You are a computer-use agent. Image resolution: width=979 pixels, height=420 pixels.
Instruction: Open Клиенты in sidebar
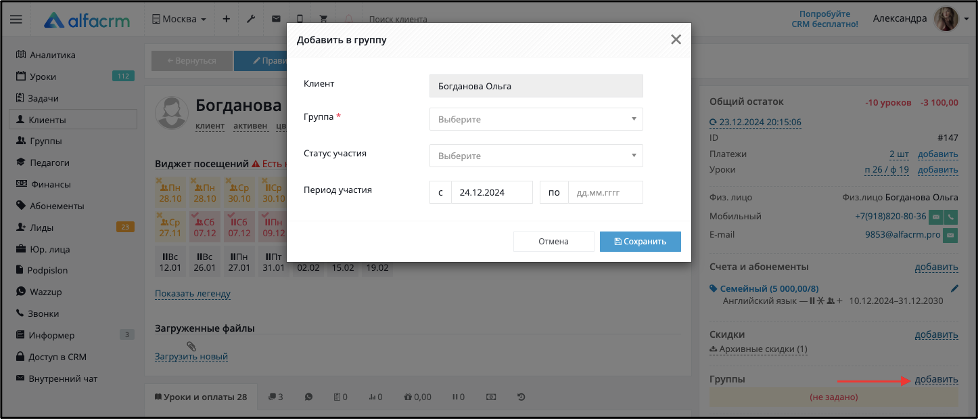[x=73, y=120]
